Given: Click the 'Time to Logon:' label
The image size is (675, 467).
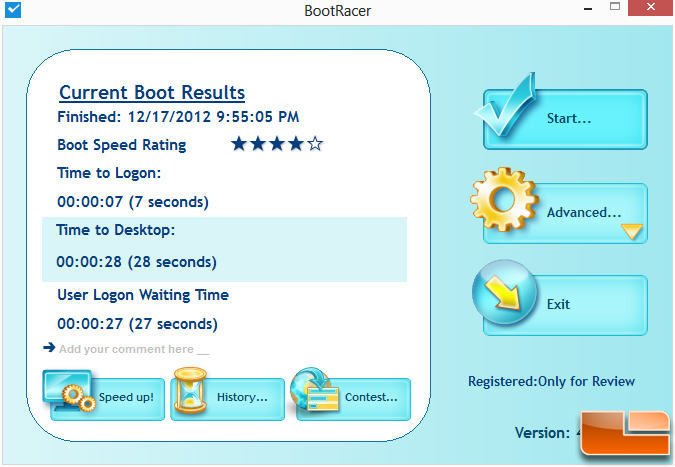Looking at the screenshot, I should (109, 173).
